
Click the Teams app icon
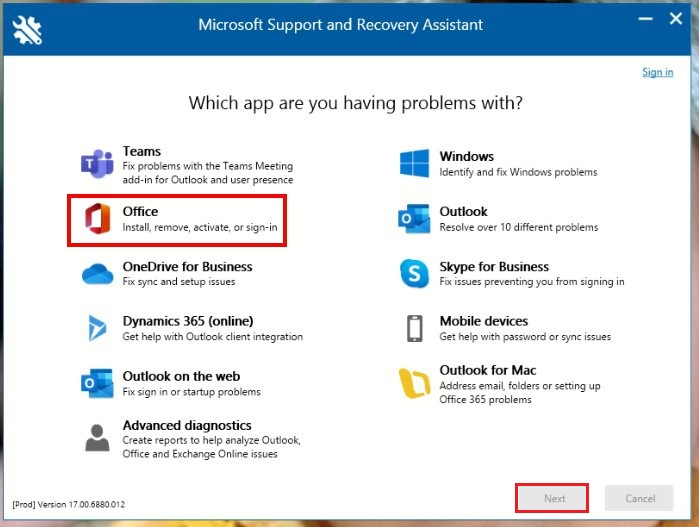97,165
